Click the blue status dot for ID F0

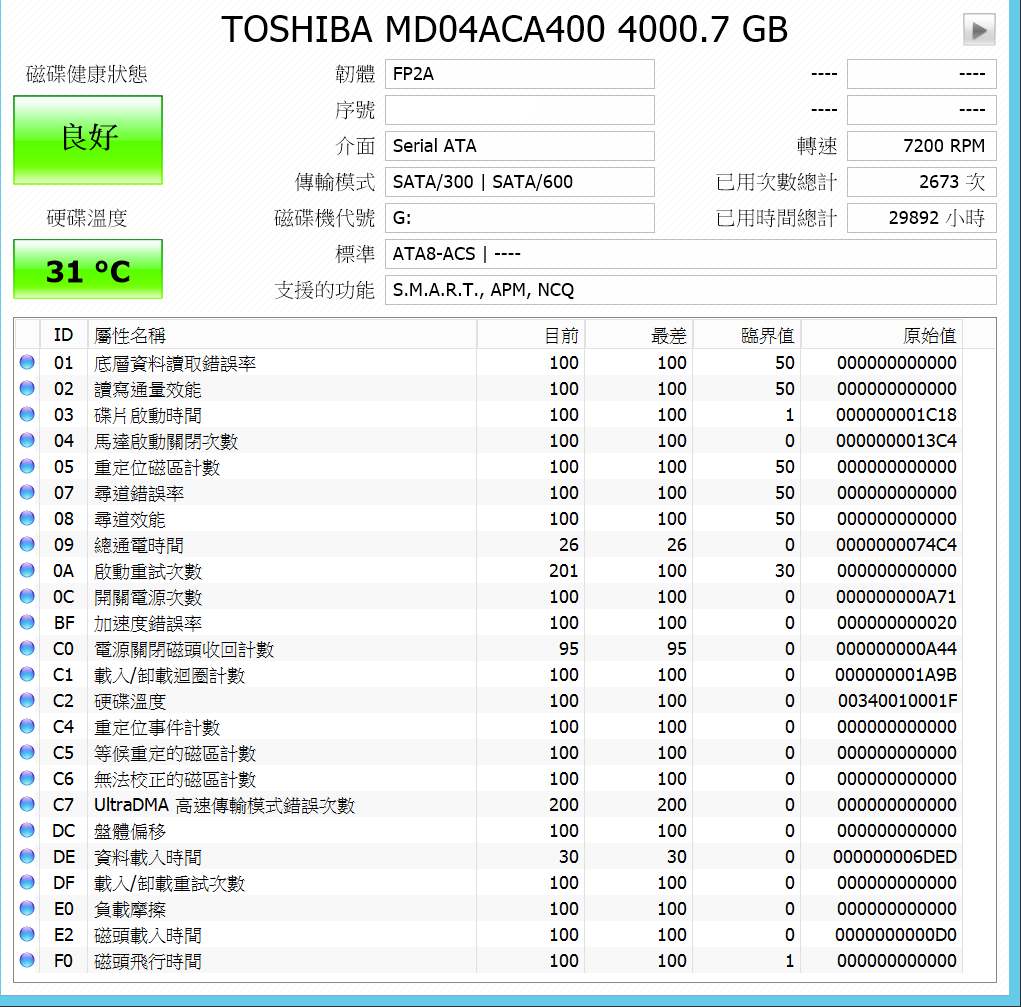(27, 960)
